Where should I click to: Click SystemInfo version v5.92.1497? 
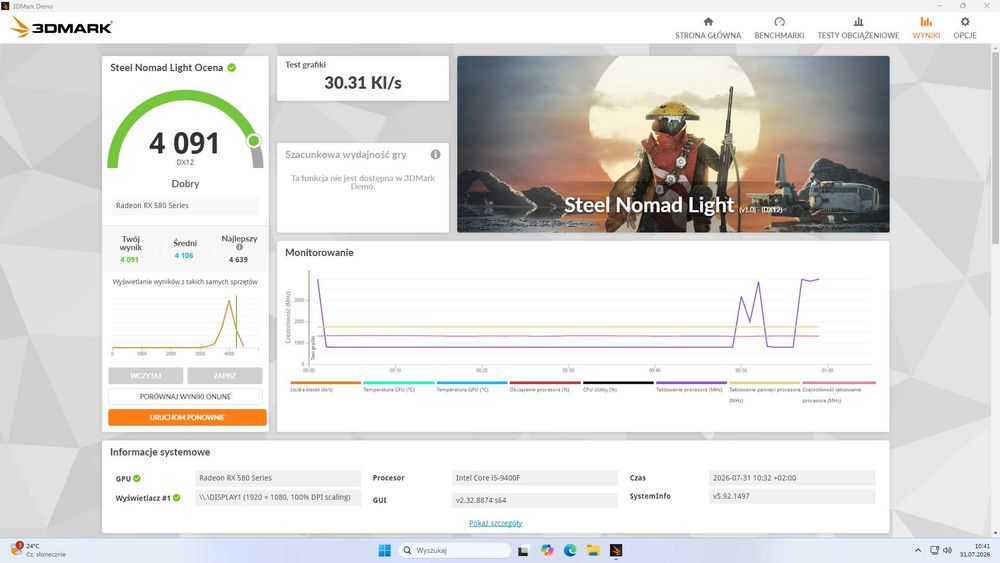point(791,496)
